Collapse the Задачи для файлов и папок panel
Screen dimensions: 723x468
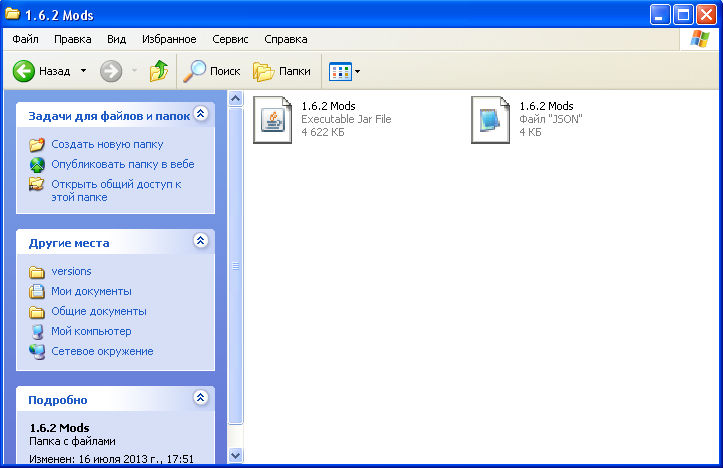201,114
